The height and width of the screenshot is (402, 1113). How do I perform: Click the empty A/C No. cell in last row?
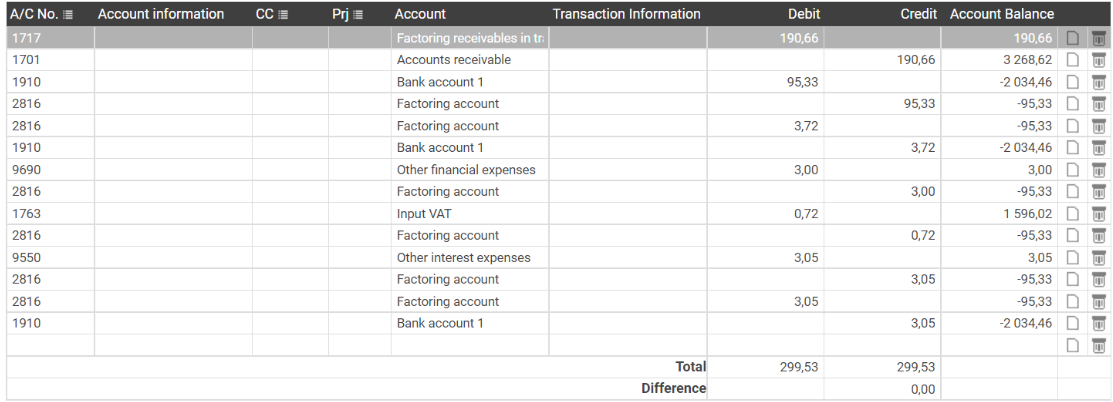point(50,346)
